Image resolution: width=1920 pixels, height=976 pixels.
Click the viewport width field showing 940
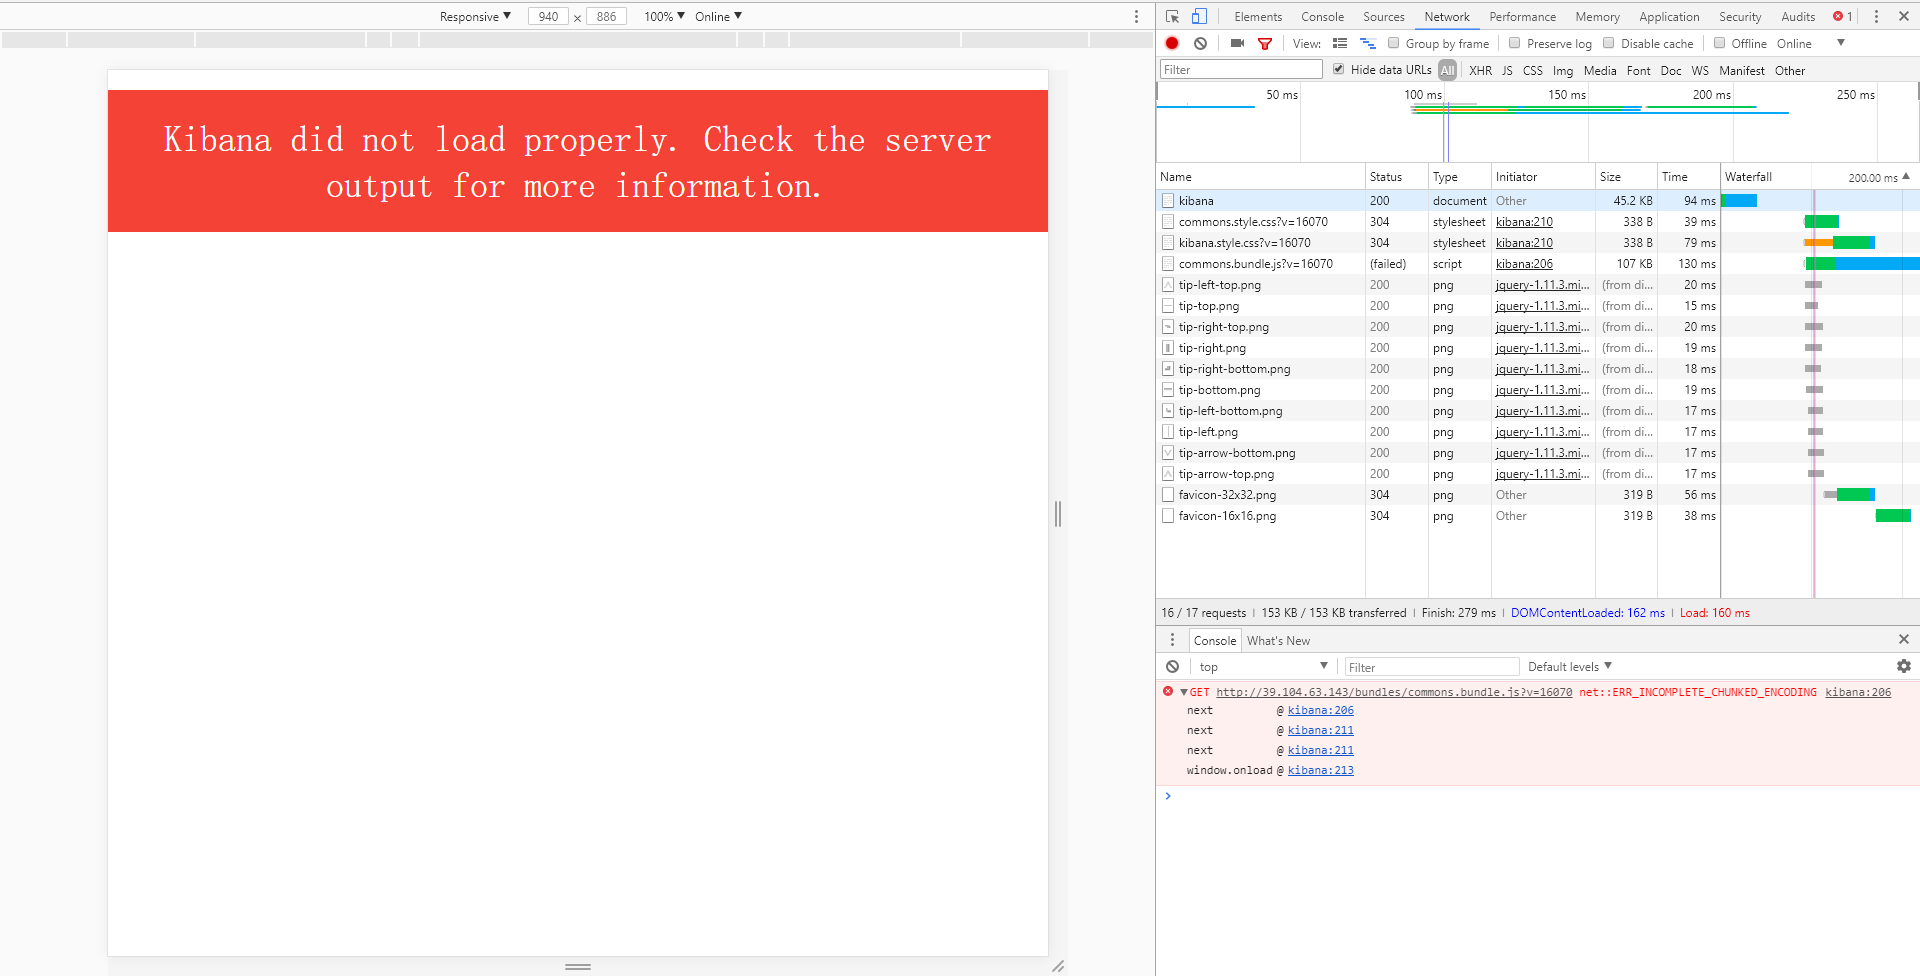click(548, 17)
